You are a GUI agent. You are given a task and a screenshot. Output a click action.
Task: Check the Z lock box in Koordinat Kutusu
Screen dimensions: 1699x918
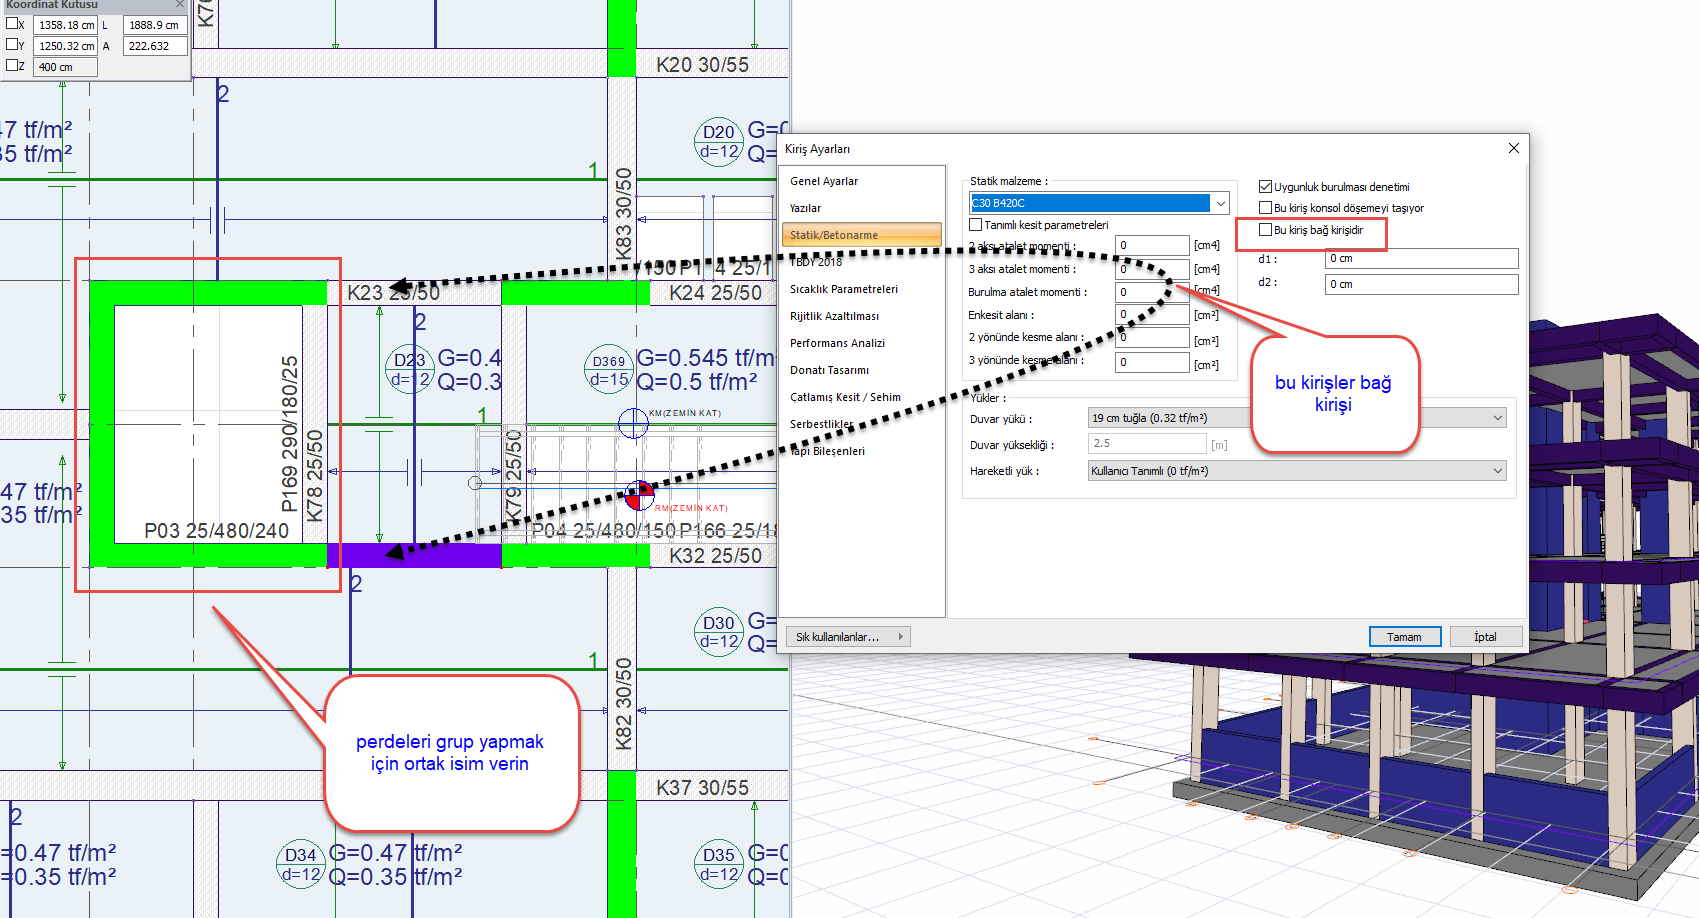pyautogui.click(x=11, y=65)
